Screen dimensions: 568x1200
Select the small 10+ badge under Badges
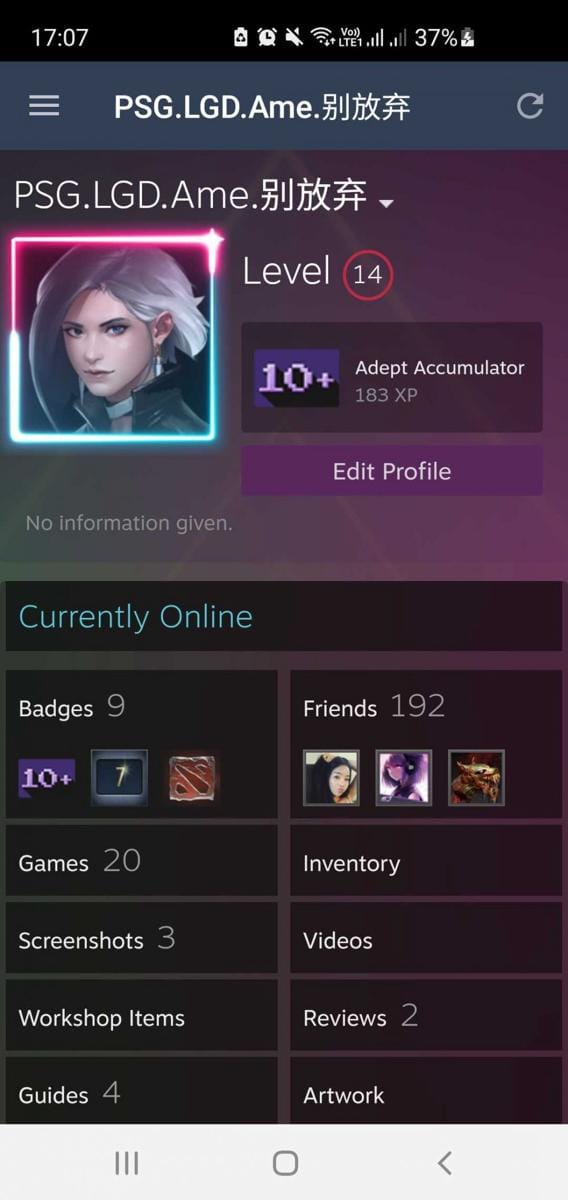coord(46,778)
